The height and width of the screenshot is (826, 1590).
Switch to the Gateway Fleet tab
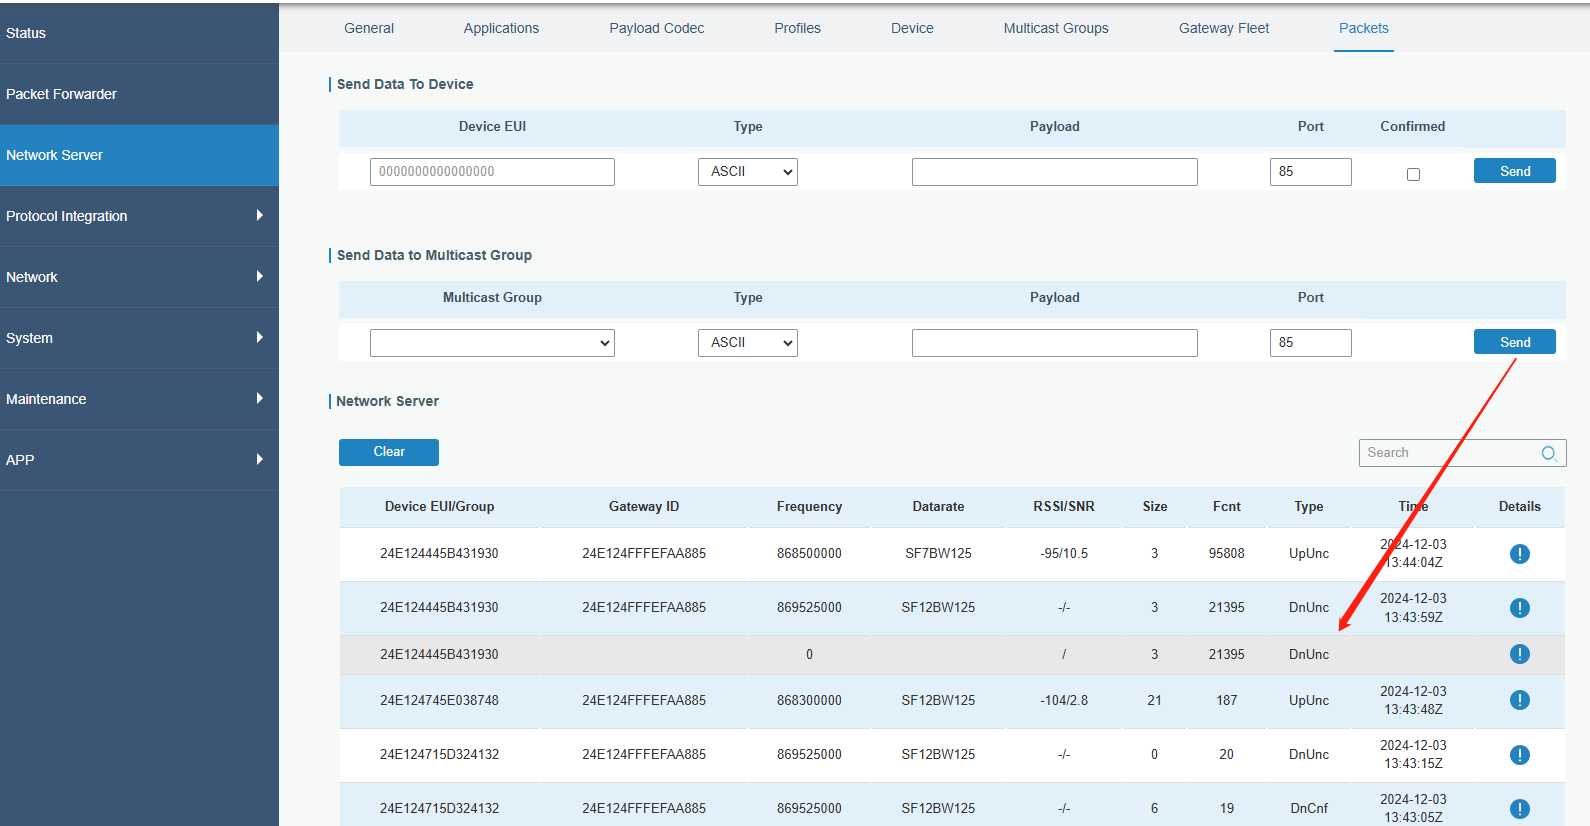1224,28
